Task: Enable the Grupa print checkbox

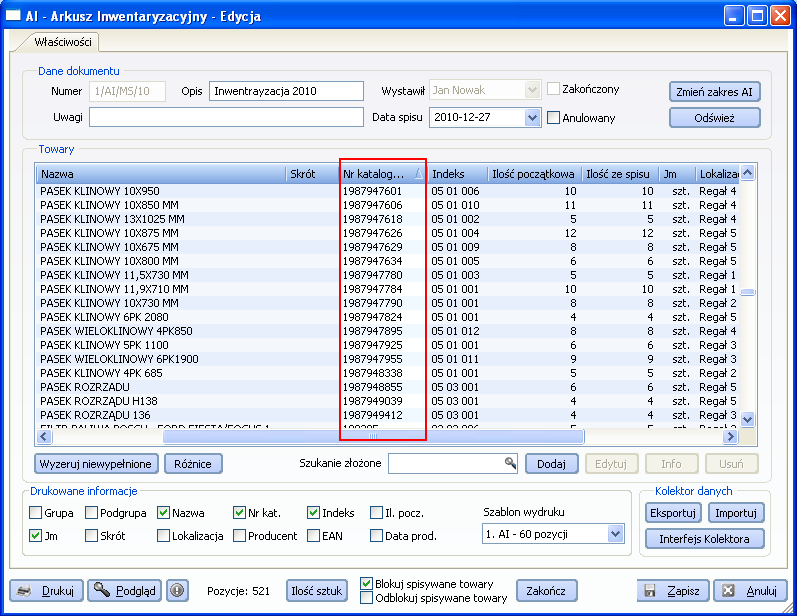Action: pos(36,513)
